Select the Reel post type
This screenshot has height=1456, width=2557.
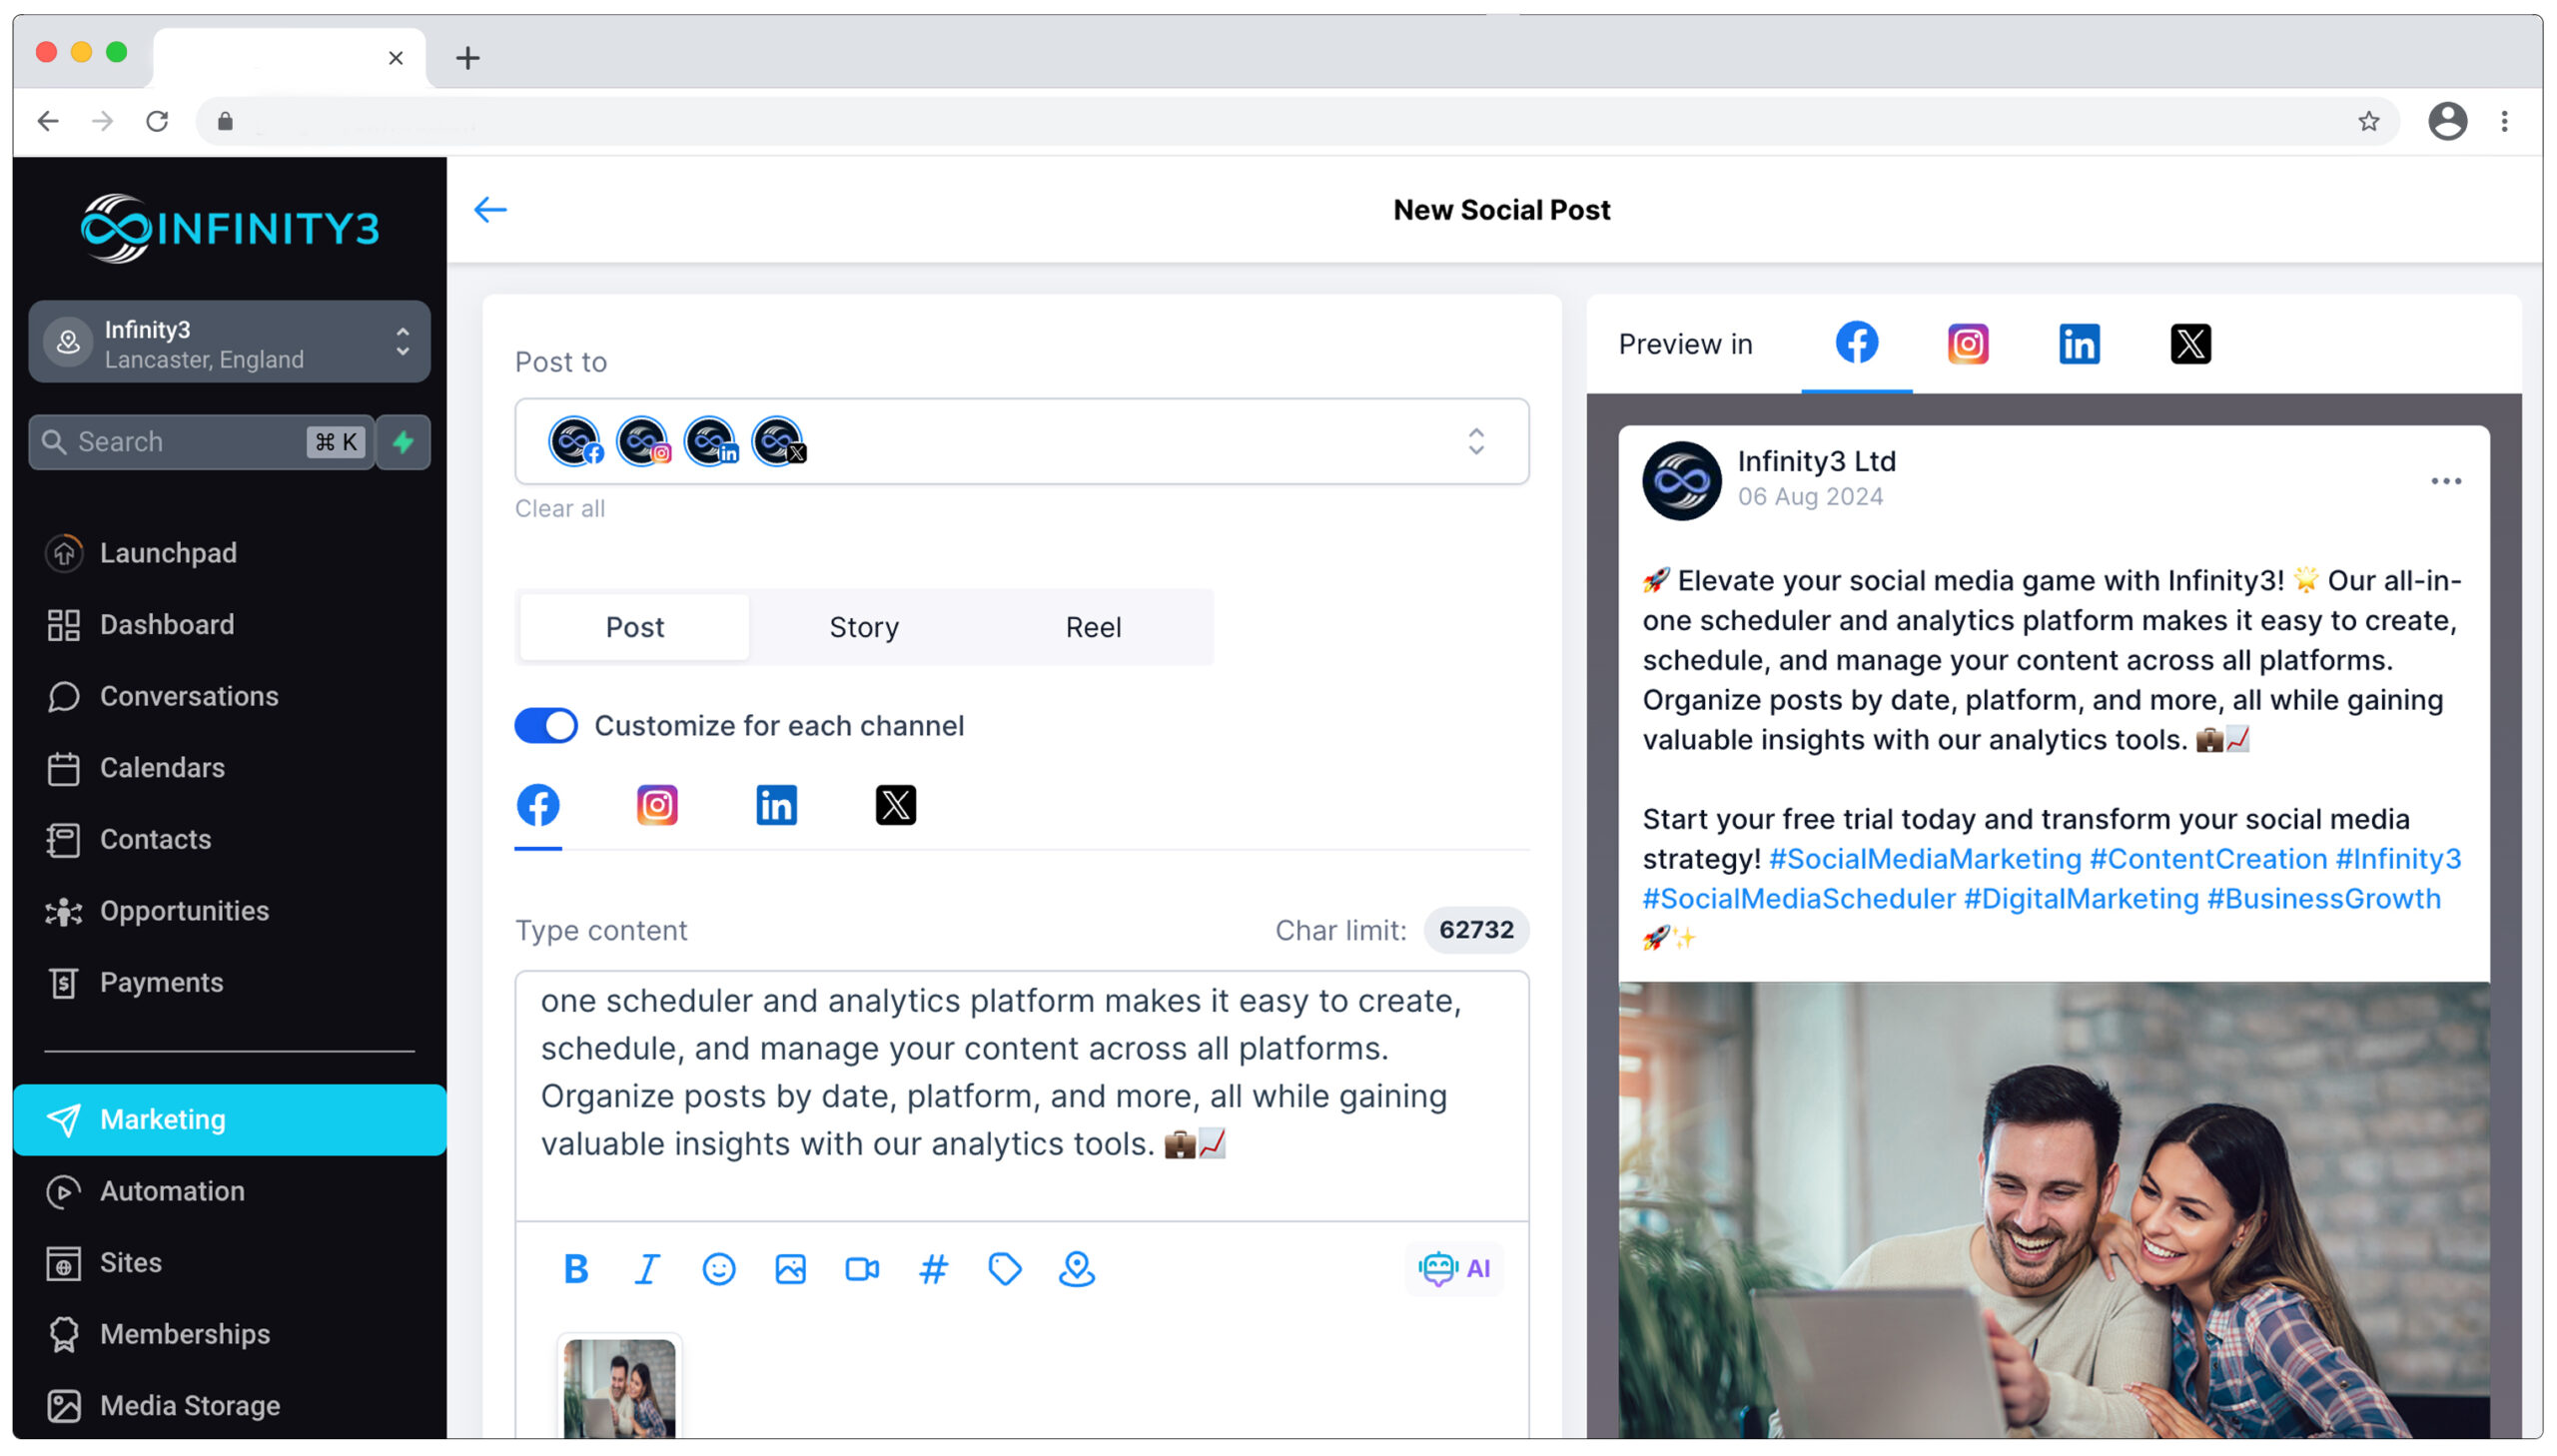coord(1093,627)
